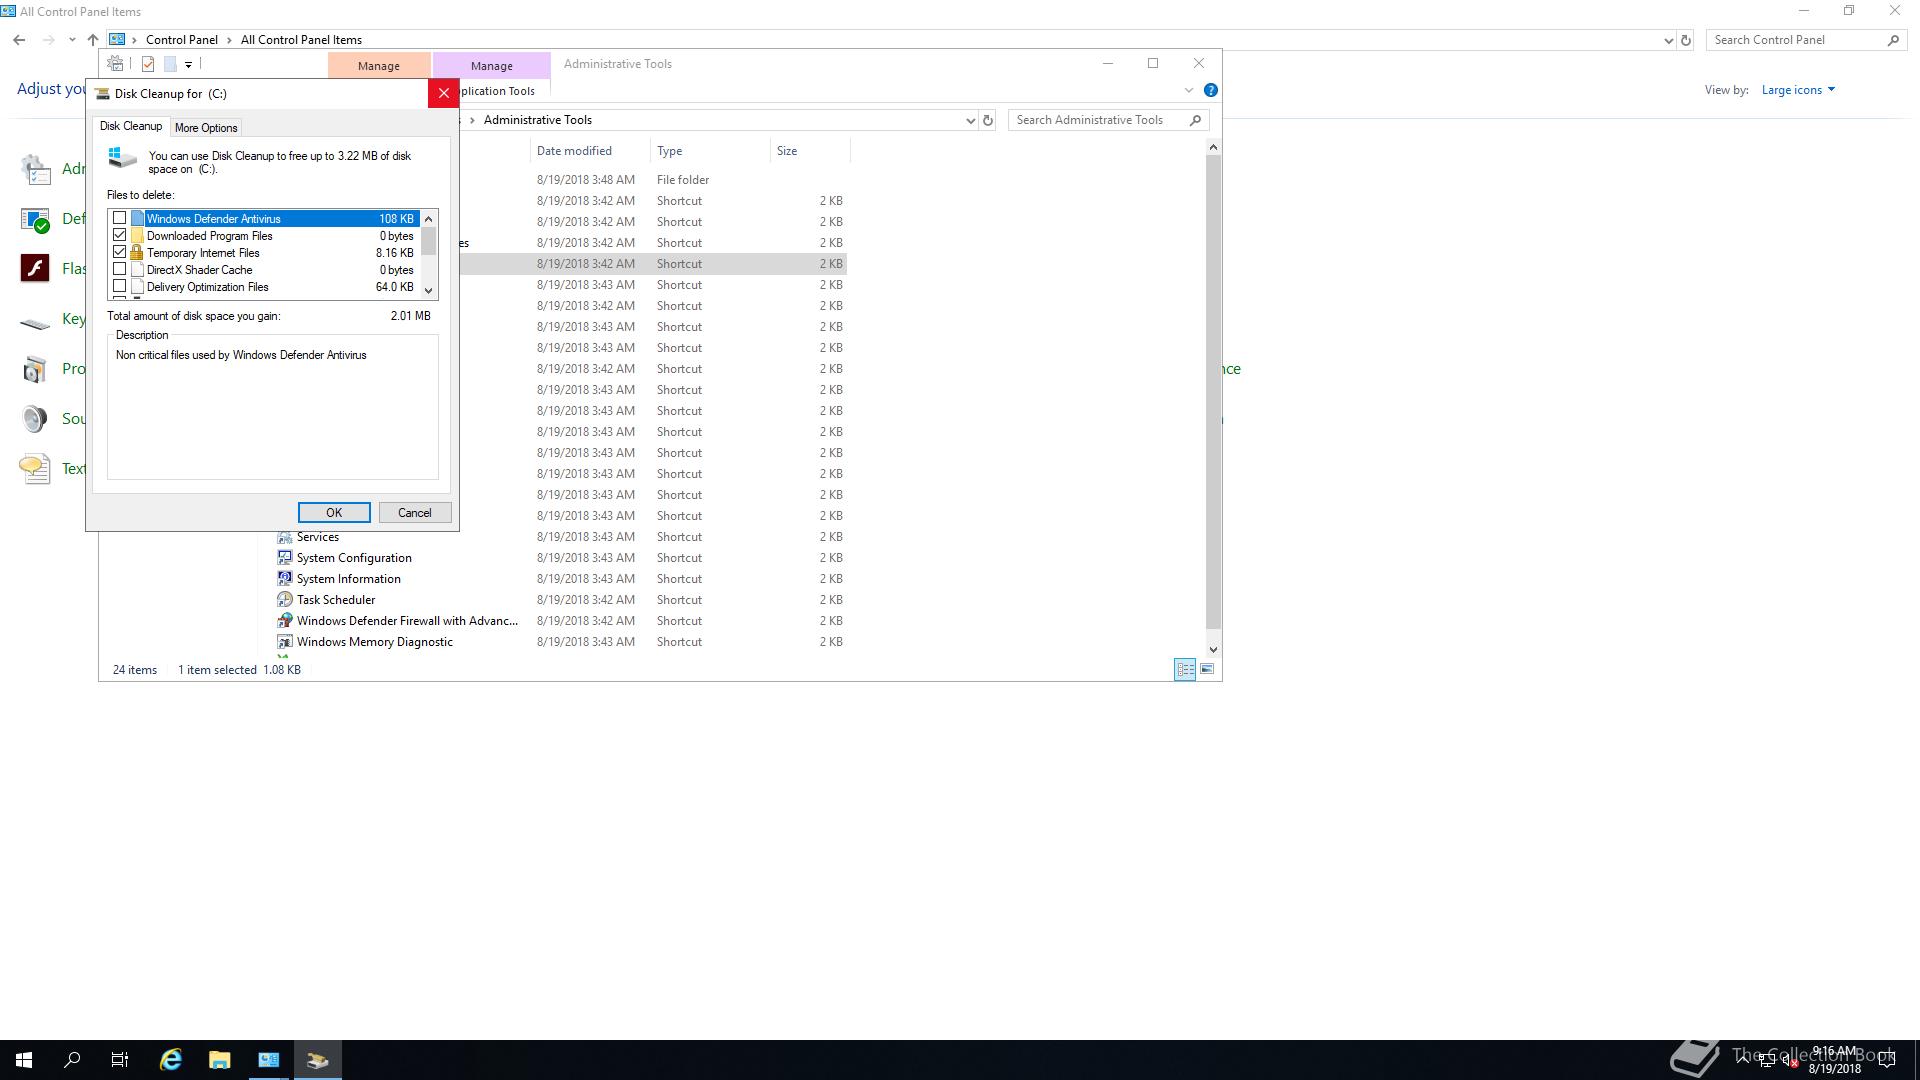Expand Administrative Tools address bar history dropdown

pyautogui.click(x=970, y=121)
